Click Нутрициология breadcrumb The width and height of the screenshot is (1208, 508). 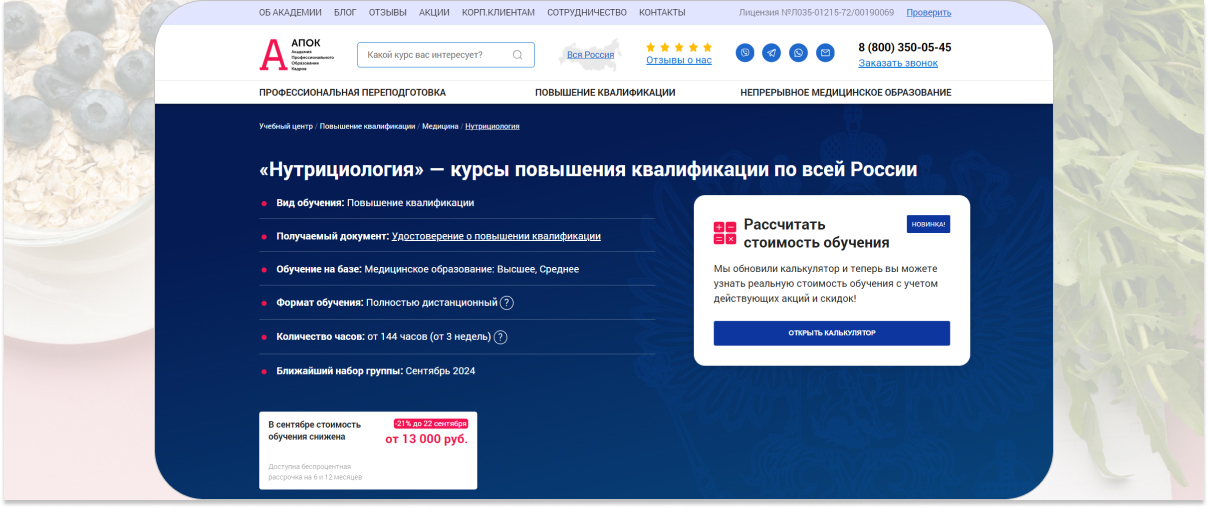tap(492, 127)
